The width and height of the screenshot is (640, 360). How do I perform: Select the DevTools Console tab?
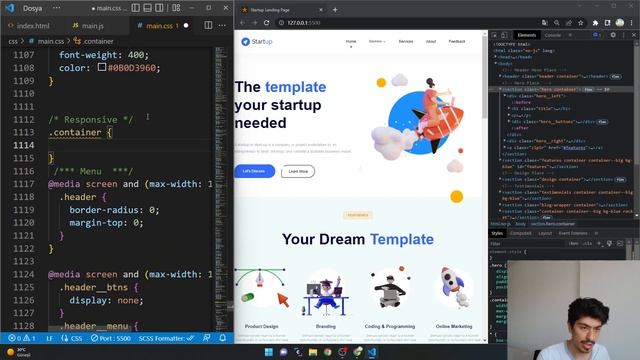(x=553, y=35)
